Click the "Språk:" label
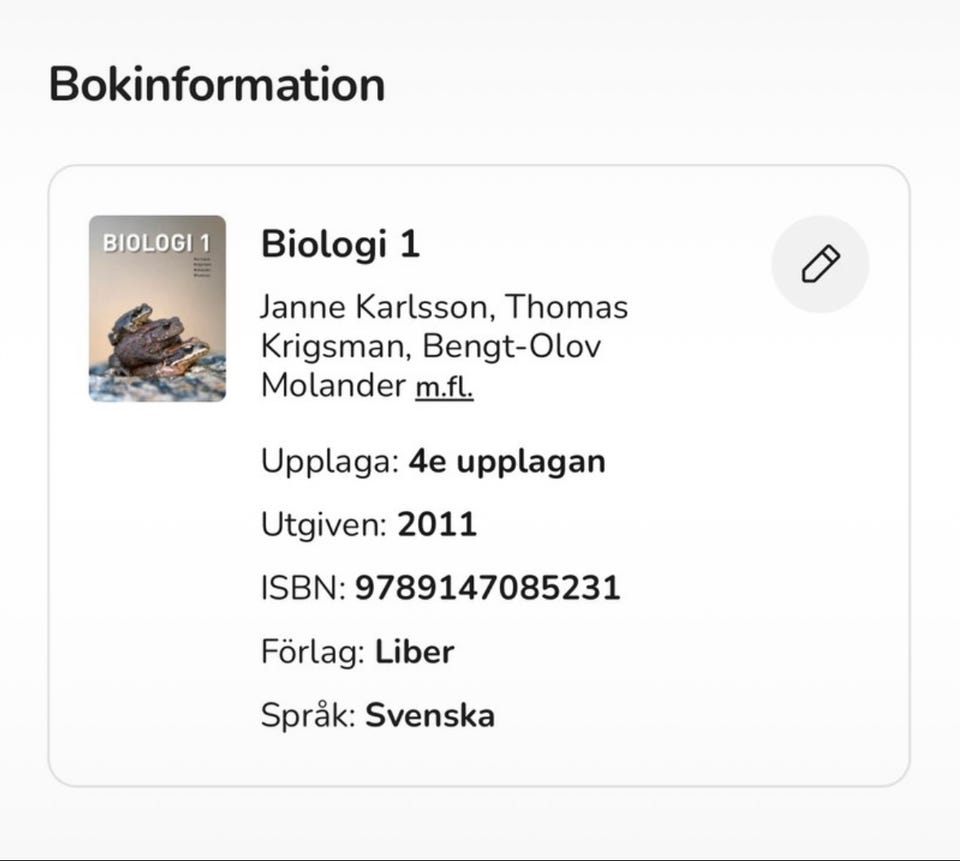 pos(308,716)
